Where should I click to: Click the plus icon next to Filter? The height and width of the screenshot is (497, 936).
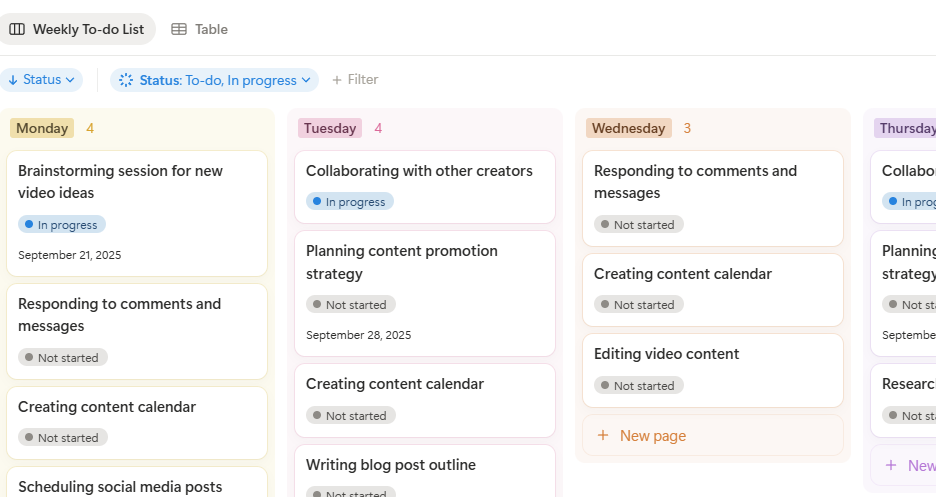point(337,80)
